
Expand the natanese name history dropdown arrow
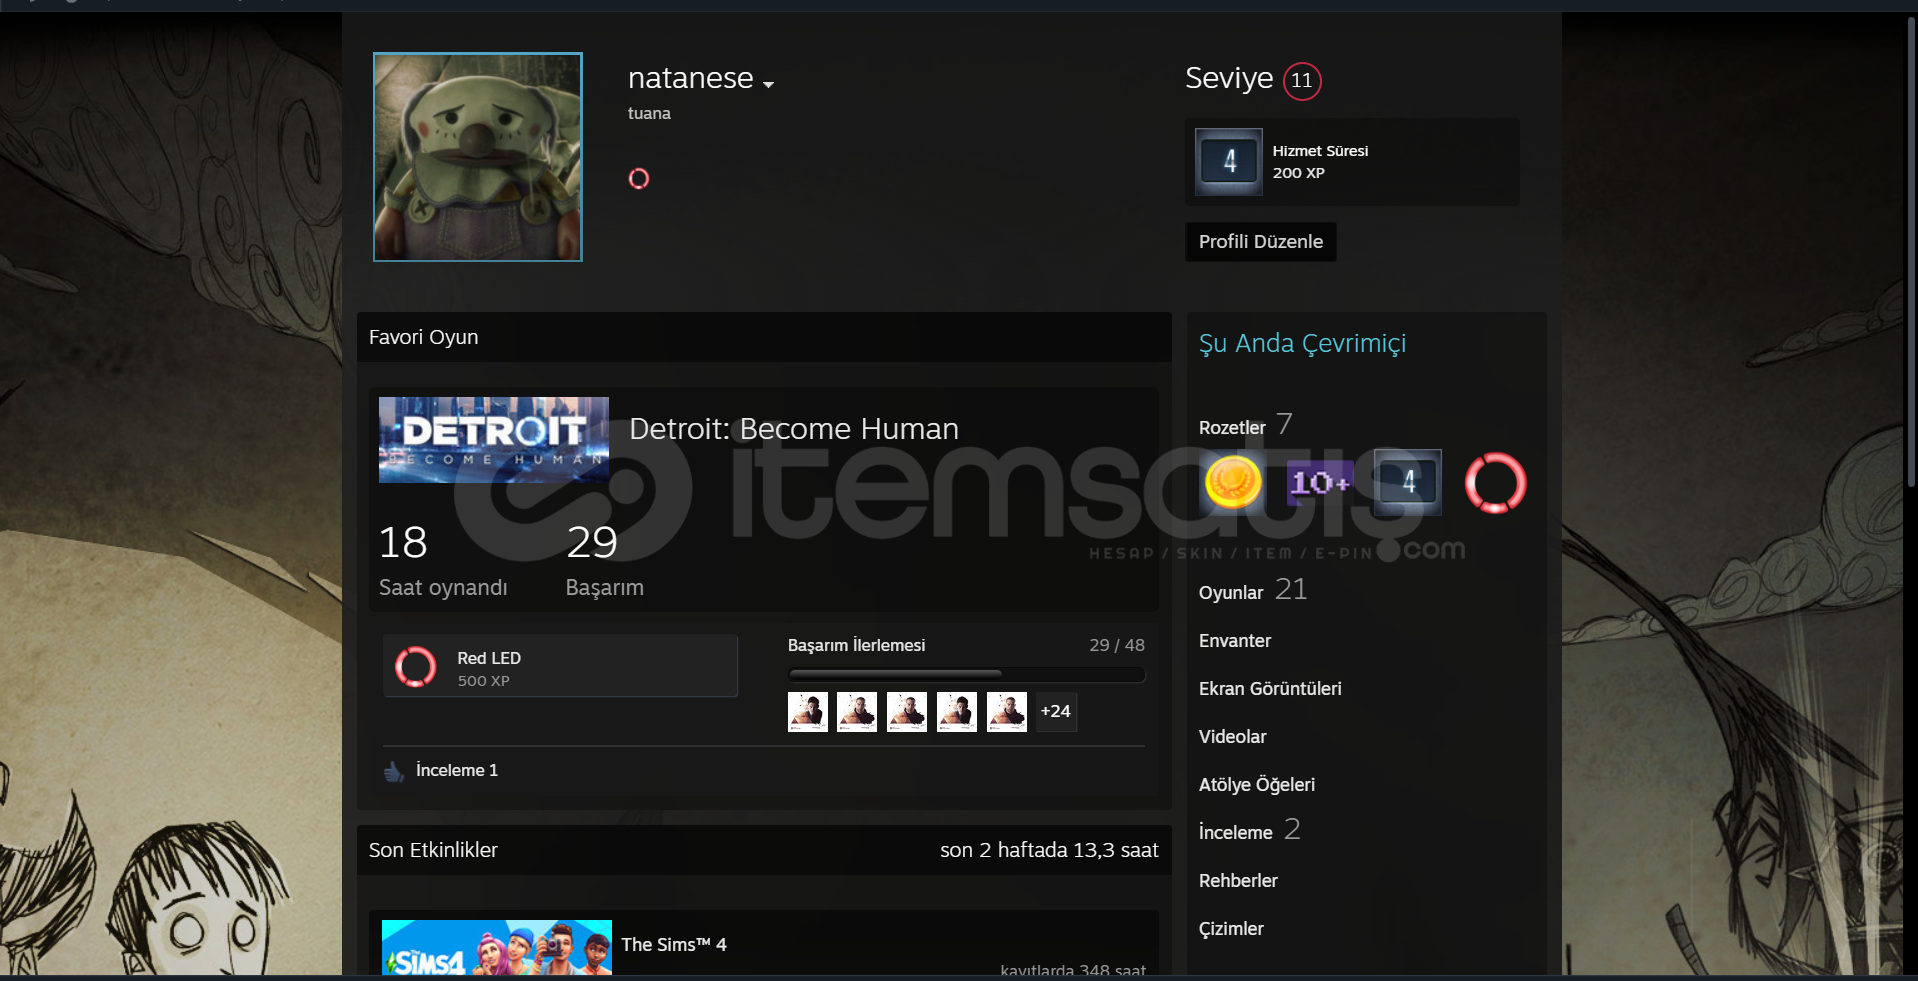[768, 85]
